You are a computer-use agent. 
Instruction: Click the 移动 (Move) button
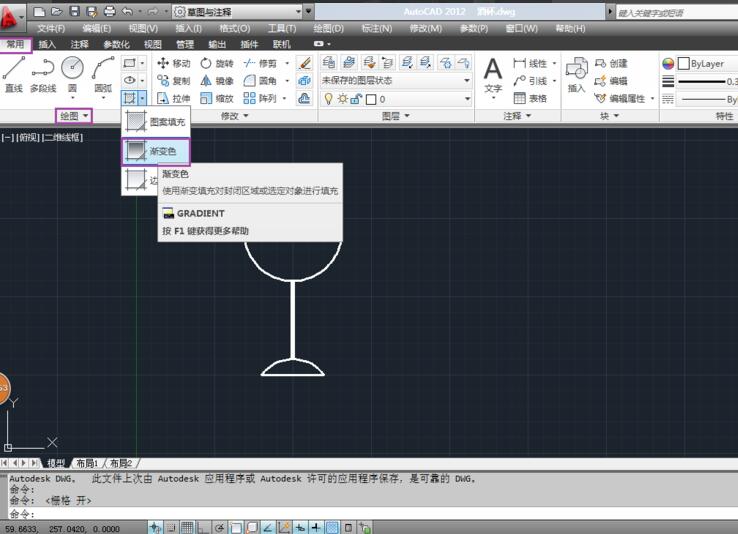173,63
